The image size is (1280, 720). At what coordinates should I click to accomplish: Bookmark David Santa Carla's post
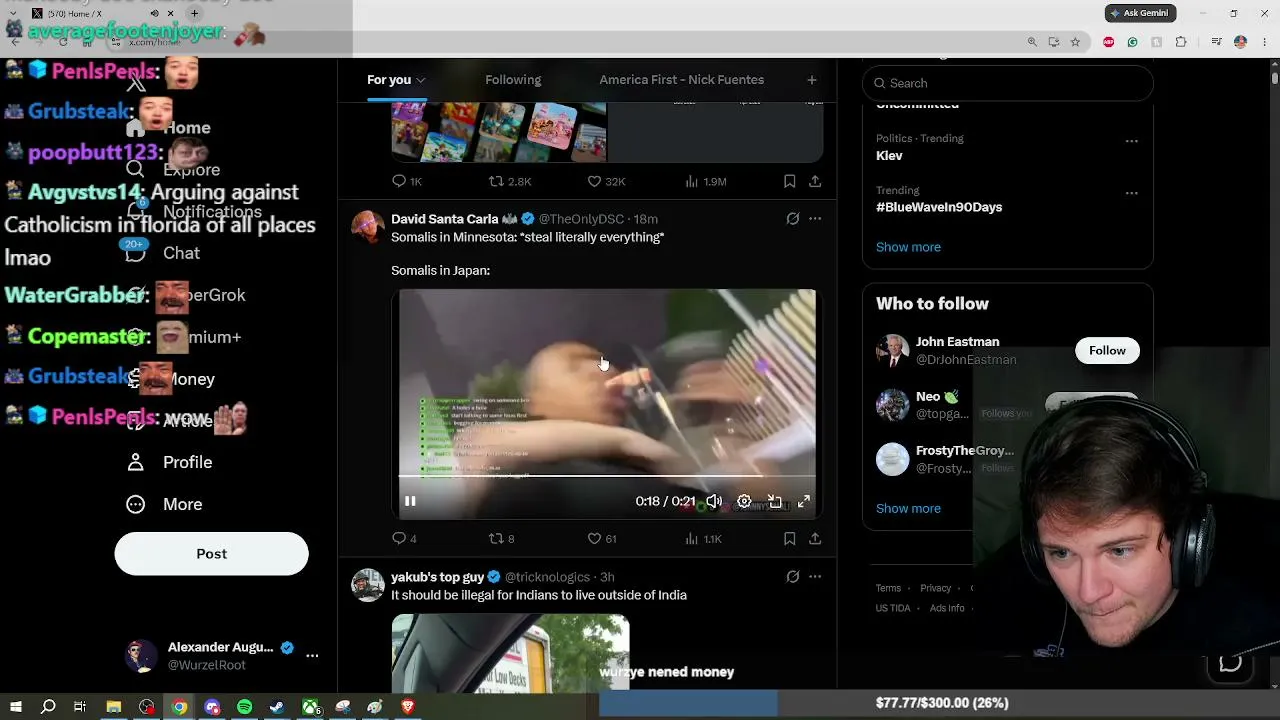pos(789,539)
